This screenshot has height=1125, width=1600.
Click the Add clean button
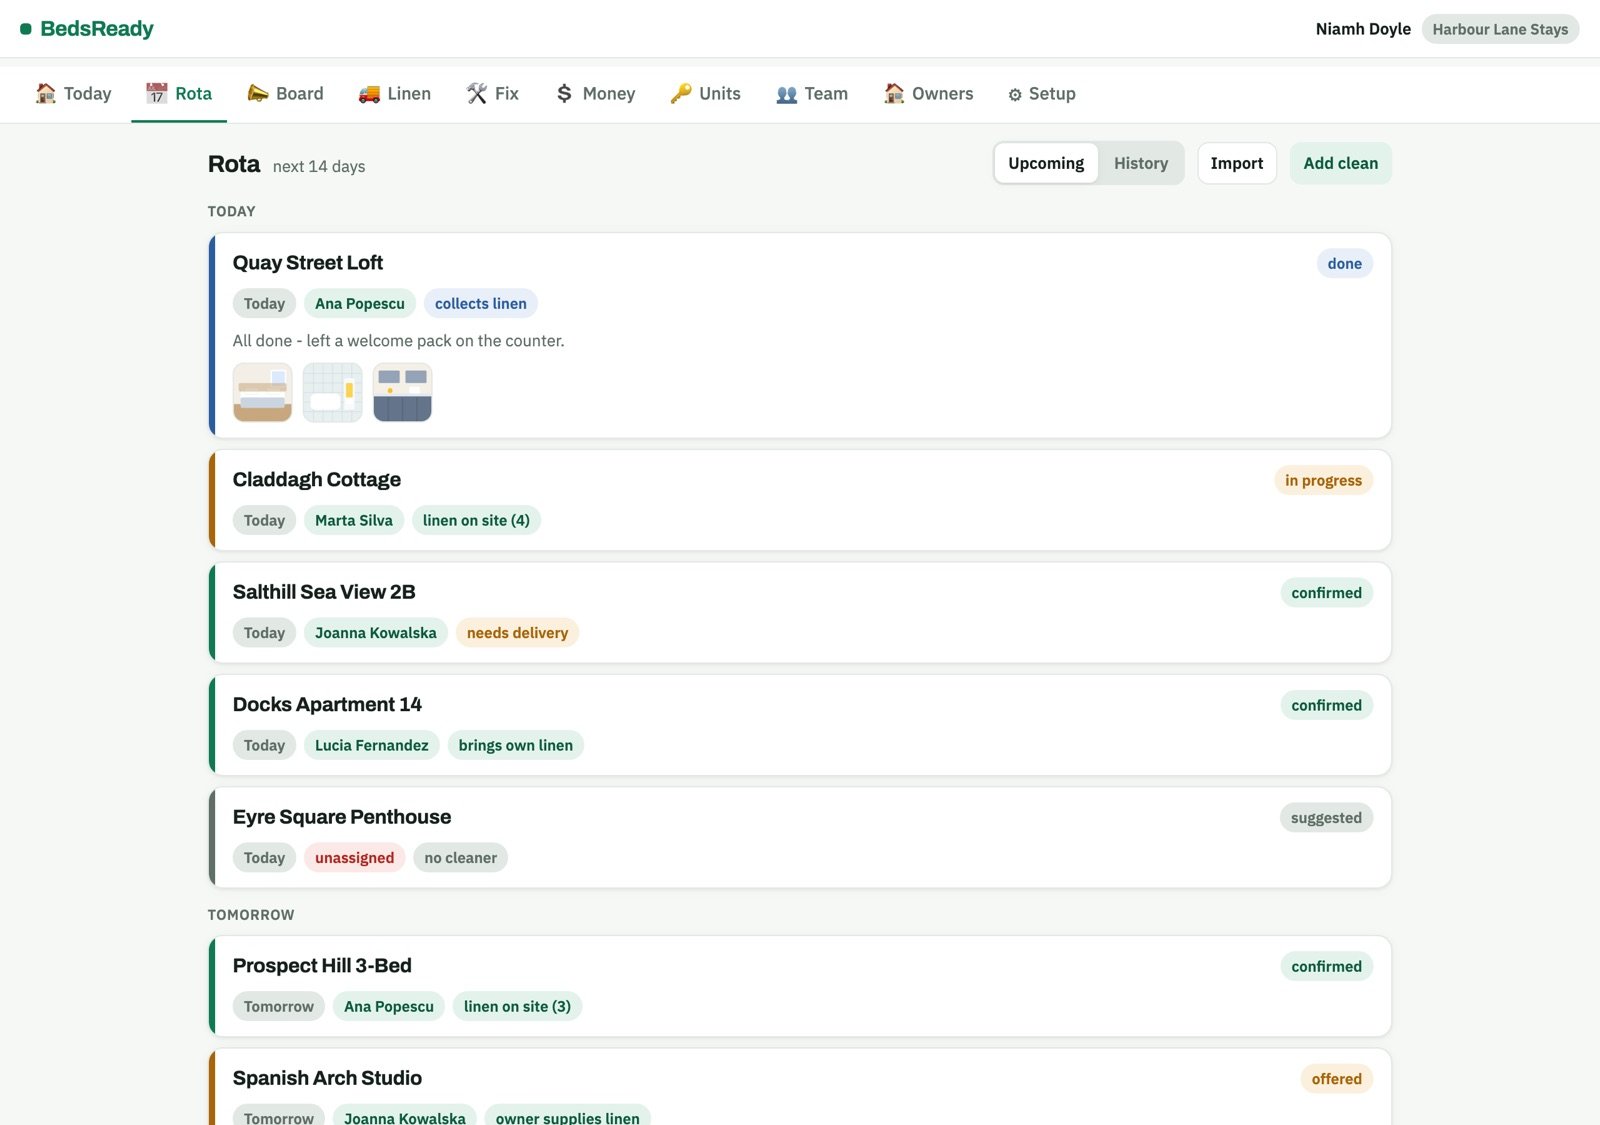pos(1341,163)
